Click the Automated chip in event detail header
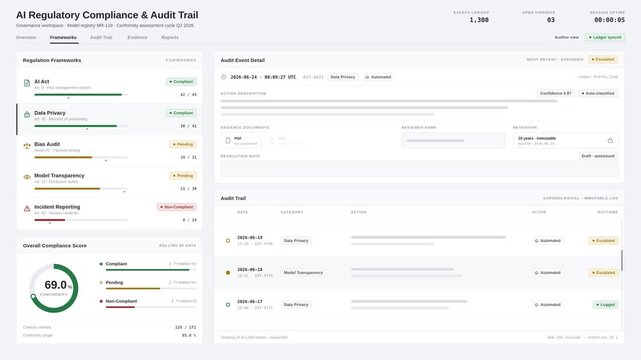 (378, 77)
